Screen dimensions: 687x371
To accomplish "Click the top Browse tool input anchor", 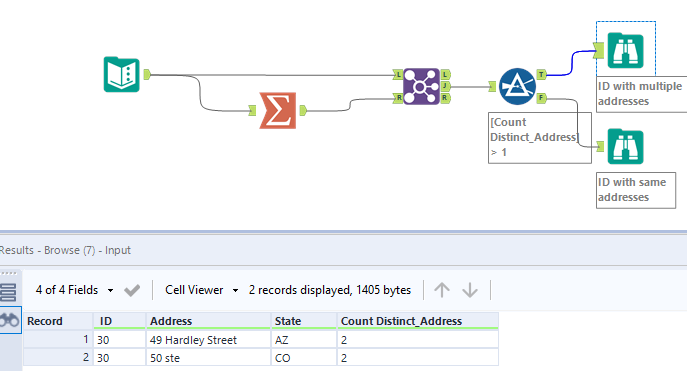I will (599, 50).
